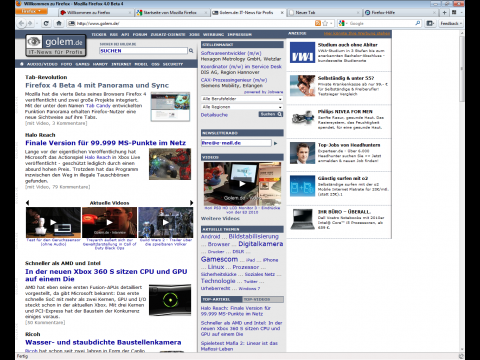Play the sidebar Videos player
The width and height of the screenshot is (480, 360).
point(242,184)
